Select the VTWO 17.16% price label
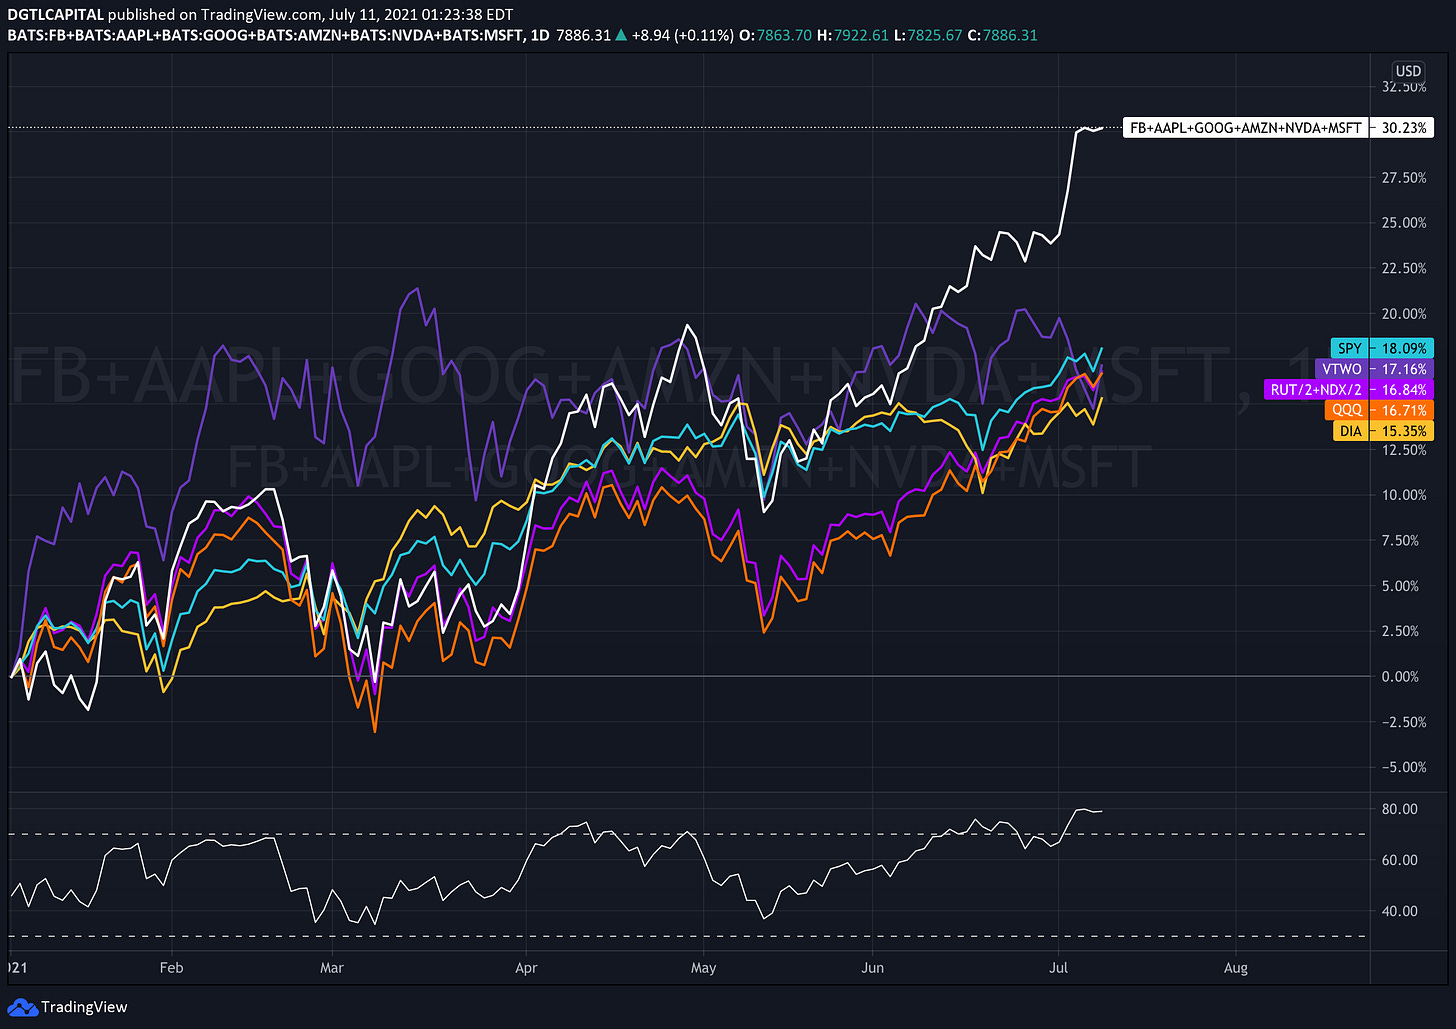The width and height of the screenshot is (1456, 1029). tap(1375, 369)
